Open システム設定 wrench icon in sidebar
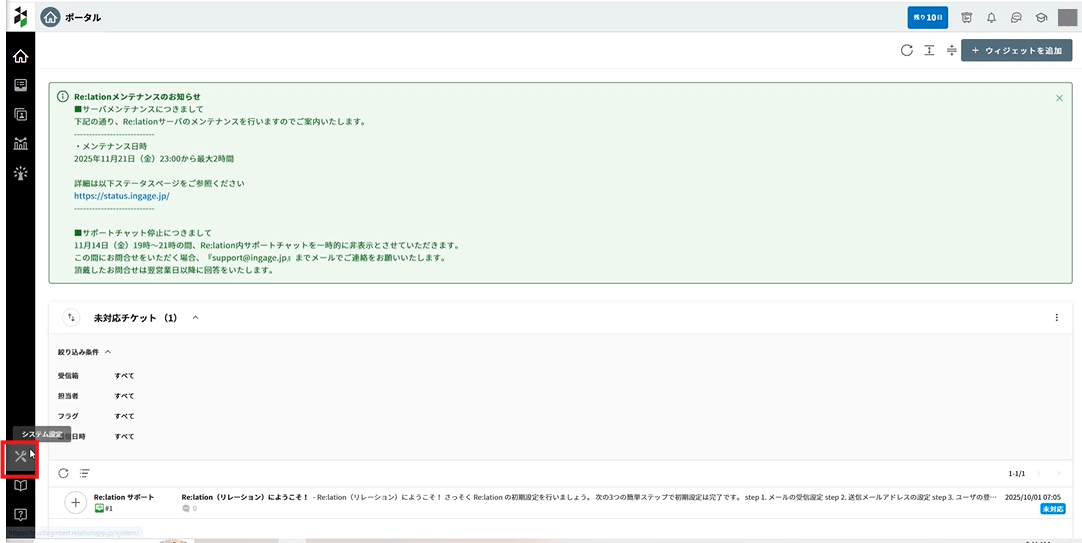 (x=20, y=456)
